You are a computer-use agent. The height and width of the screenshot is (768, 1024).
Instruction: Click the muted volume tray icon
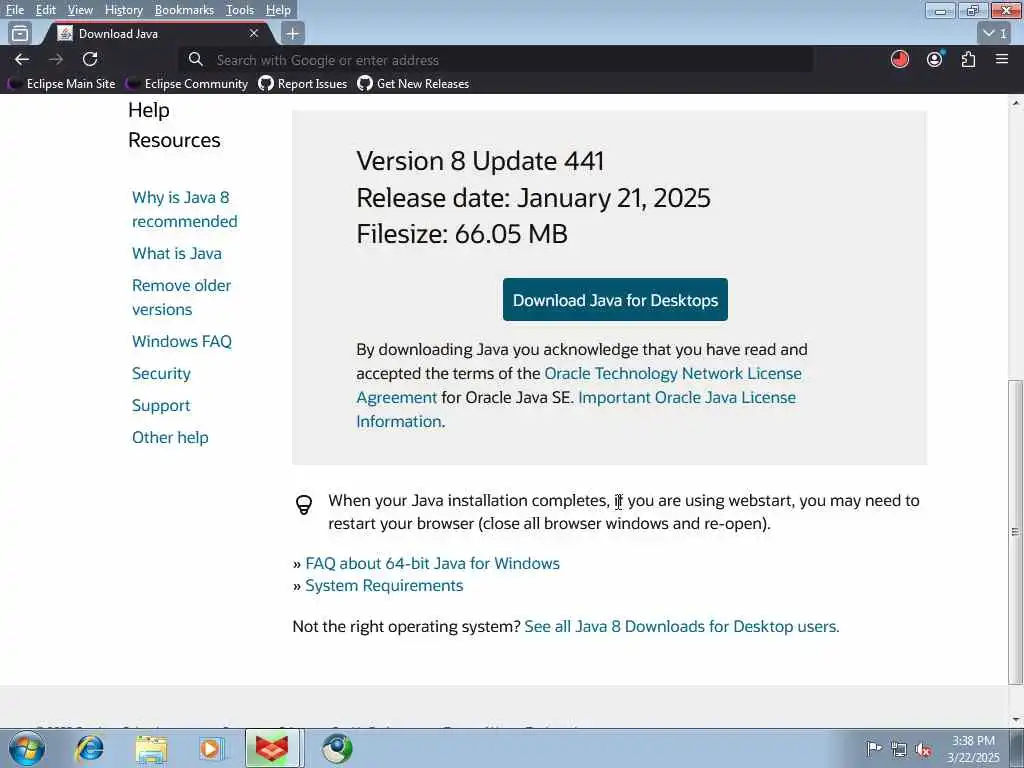923,749
